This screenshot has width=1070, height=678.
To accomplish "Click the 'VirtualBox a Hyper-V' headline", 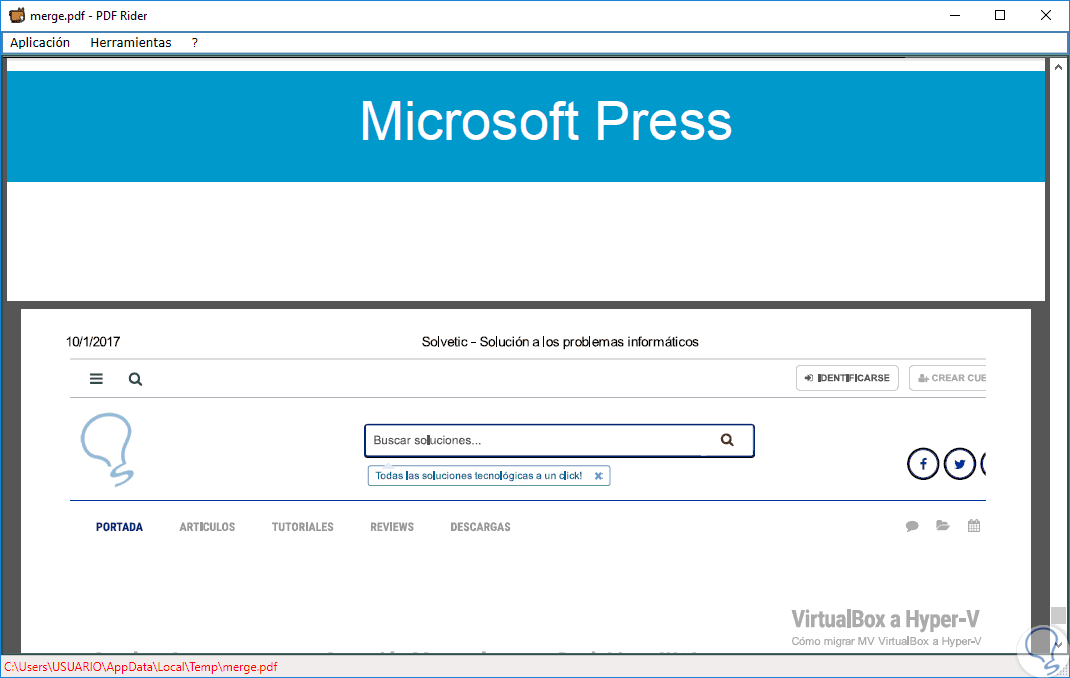I will coord(885,619).
